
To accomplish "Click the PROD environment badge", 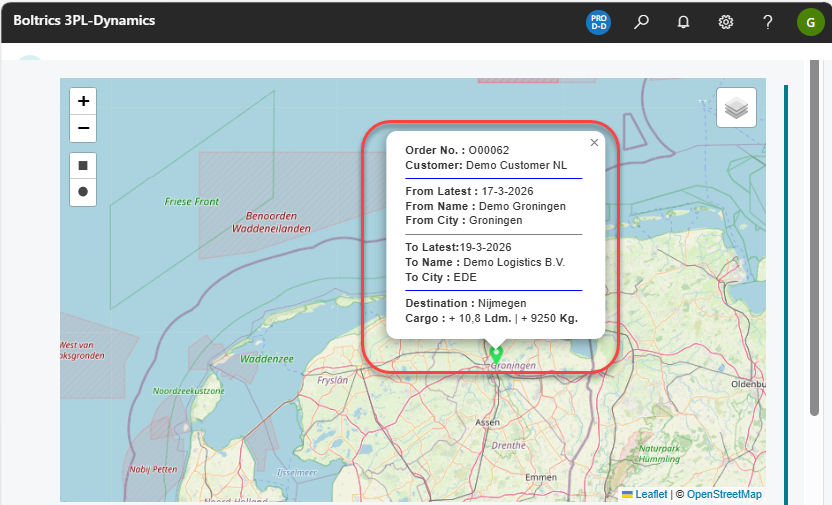I will 598,22.
